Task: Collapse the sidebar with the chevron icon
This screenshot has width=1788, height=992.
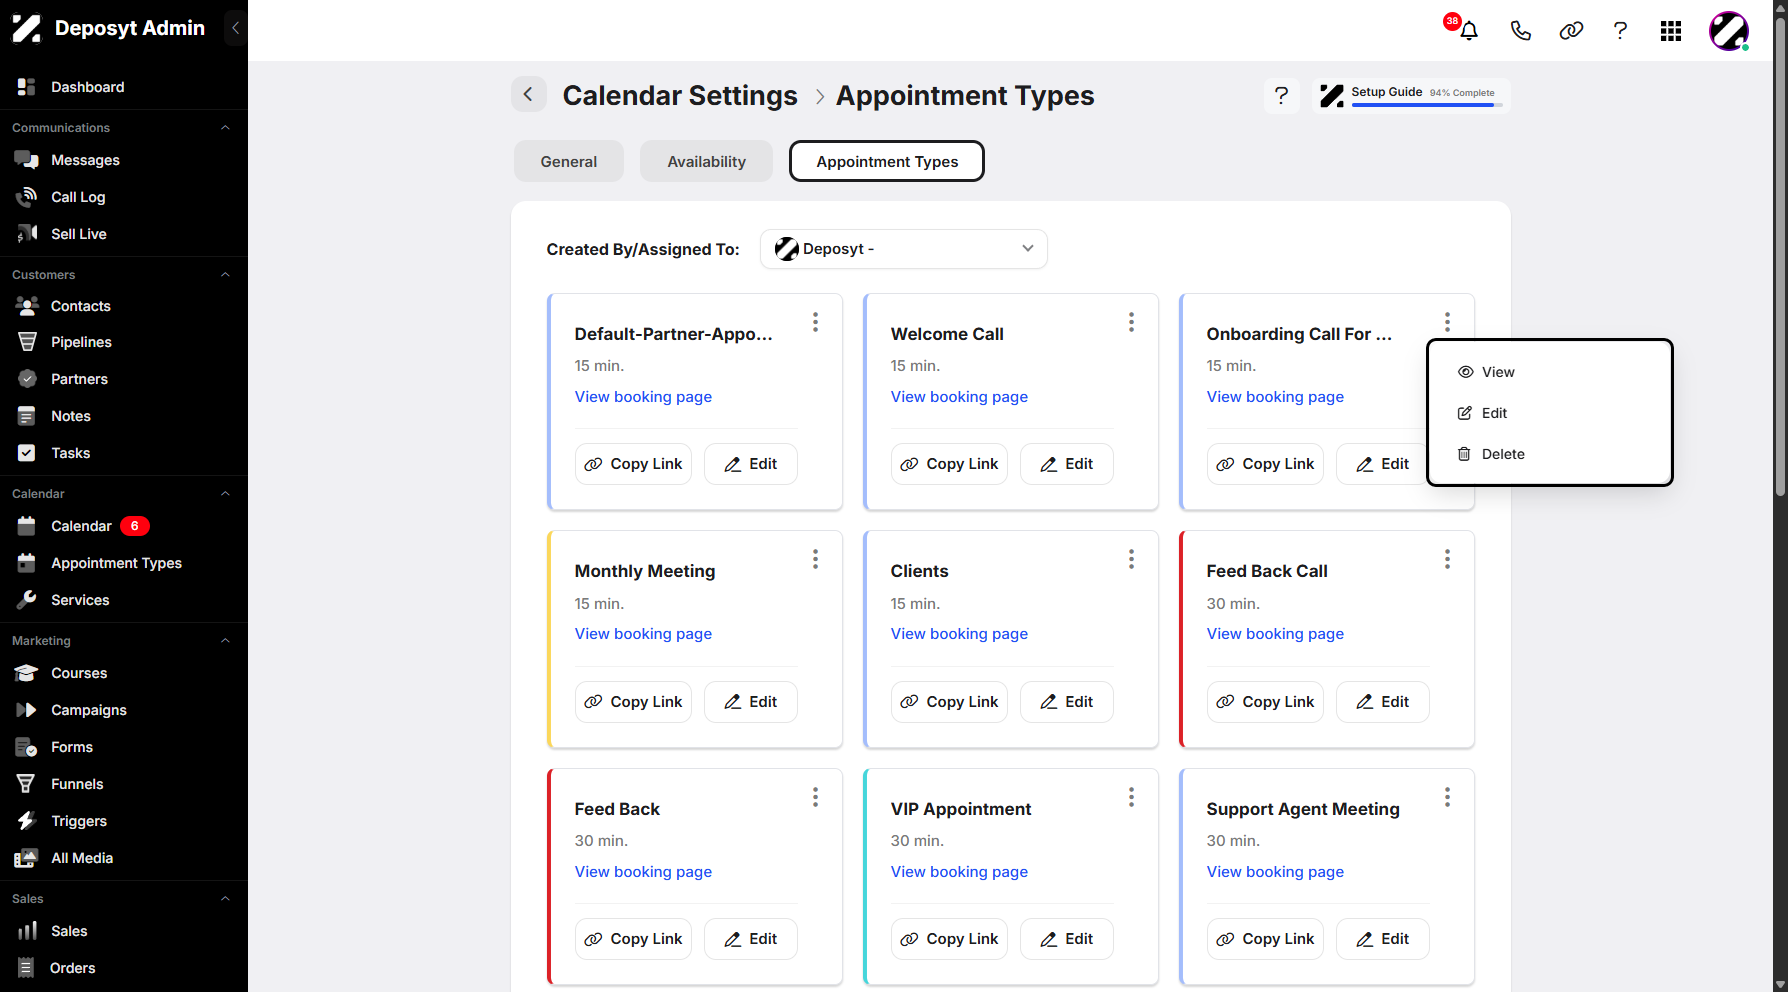Action: coord(235,28)
